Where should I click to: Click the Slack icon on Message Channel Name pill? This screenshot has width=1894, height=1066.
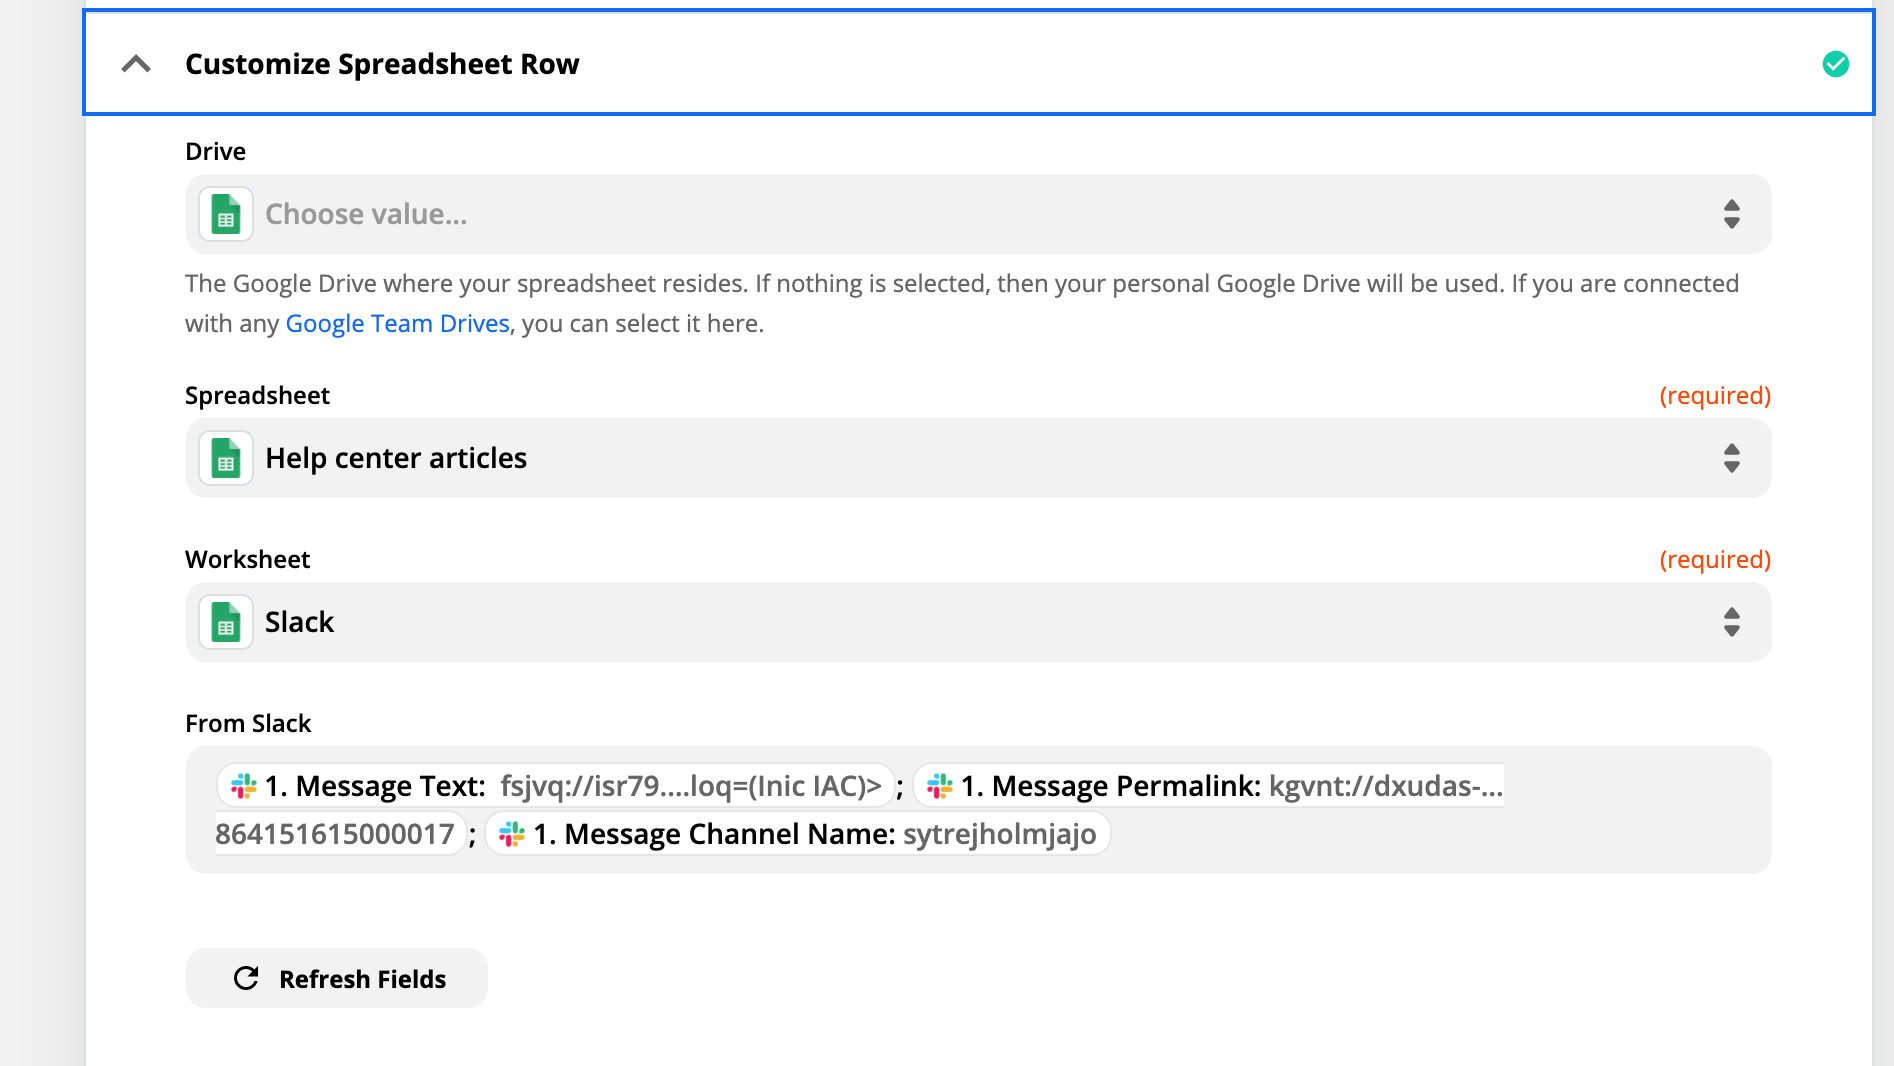(x=511, y=834)
